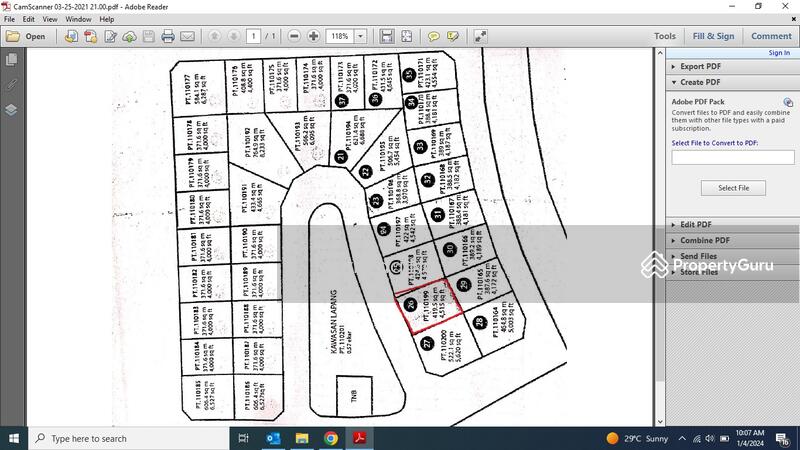800x450 pixels.
Task: Click the Sign In link
Action: pyautogui.click(x=778, y=53)
